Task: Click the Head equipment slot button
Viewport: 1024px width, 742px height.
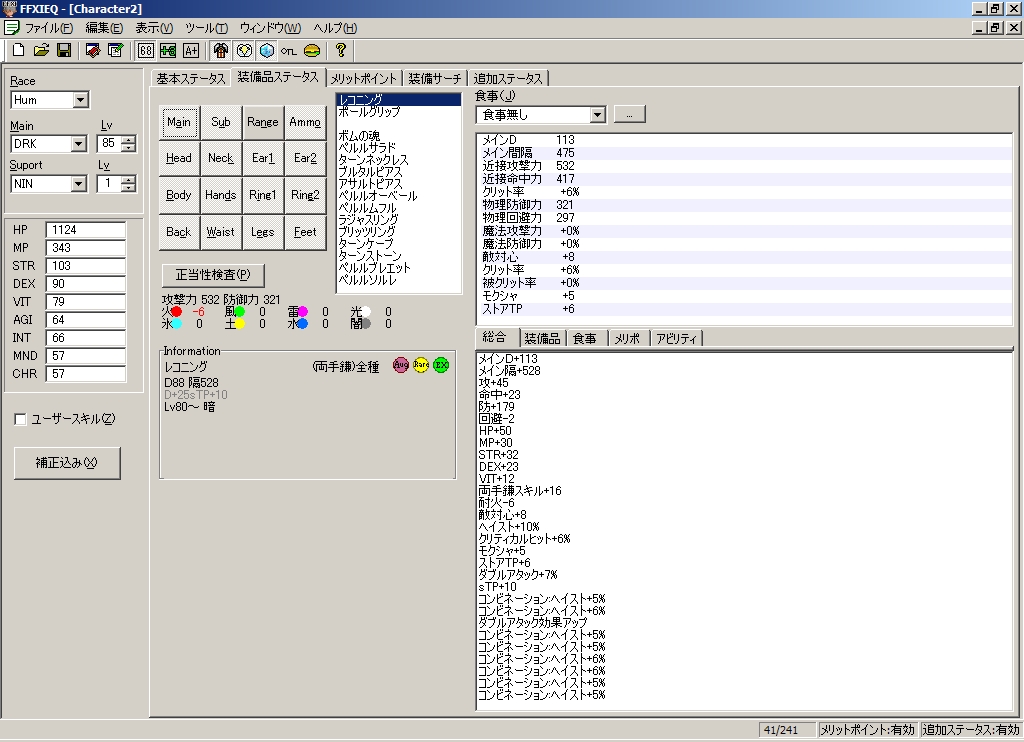Action: pos(179,158)
